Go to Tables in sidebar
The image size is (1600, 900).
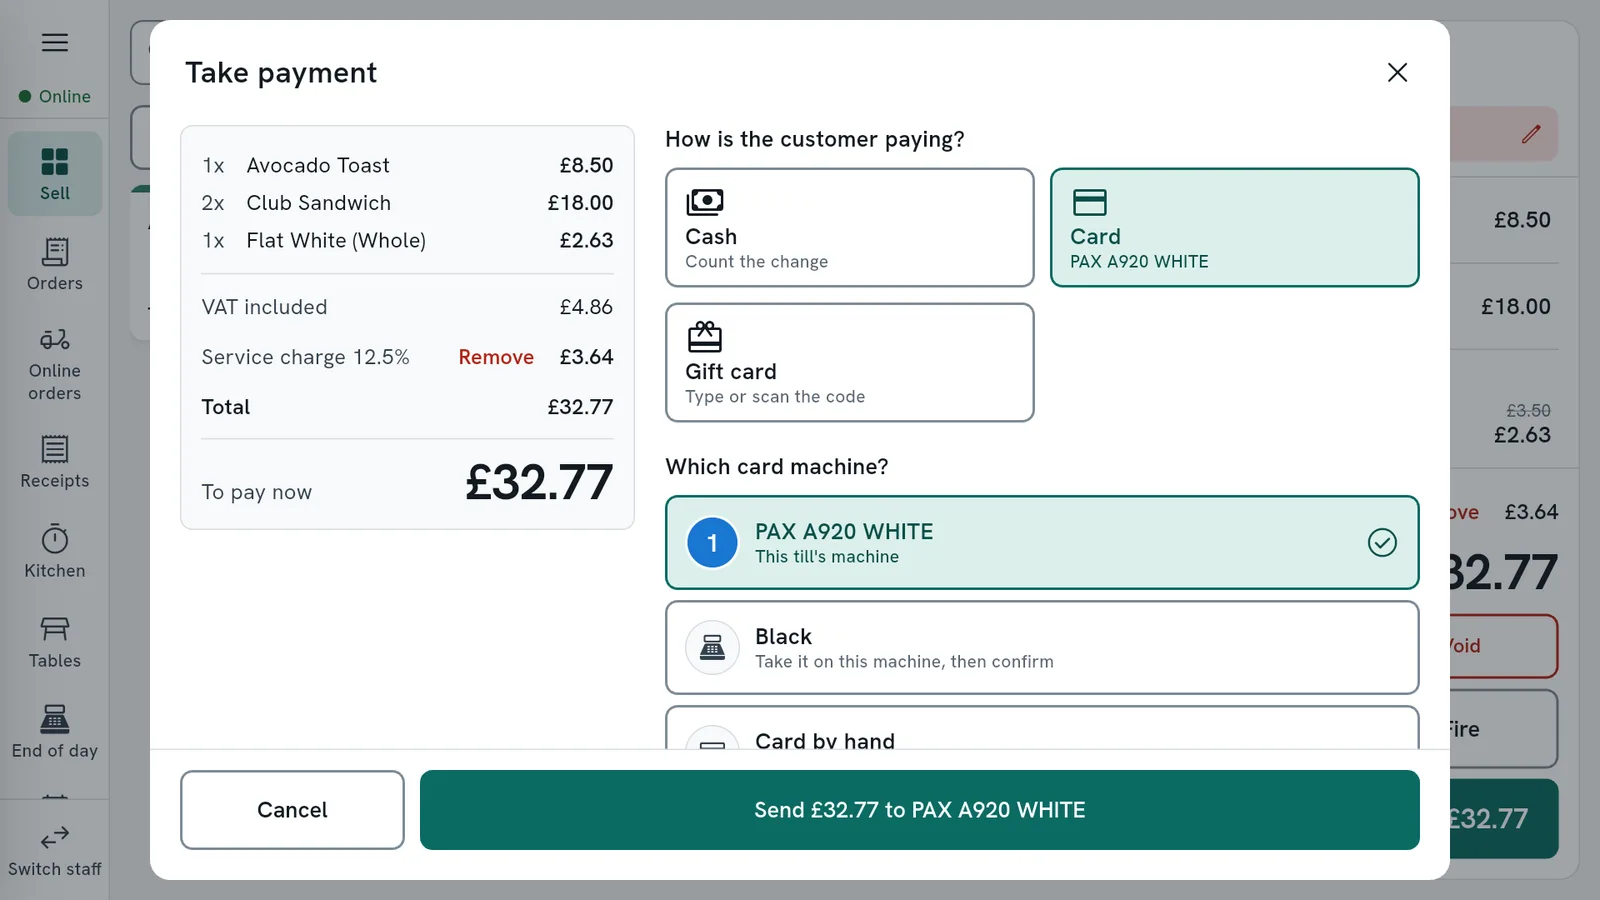pos(55,643)
